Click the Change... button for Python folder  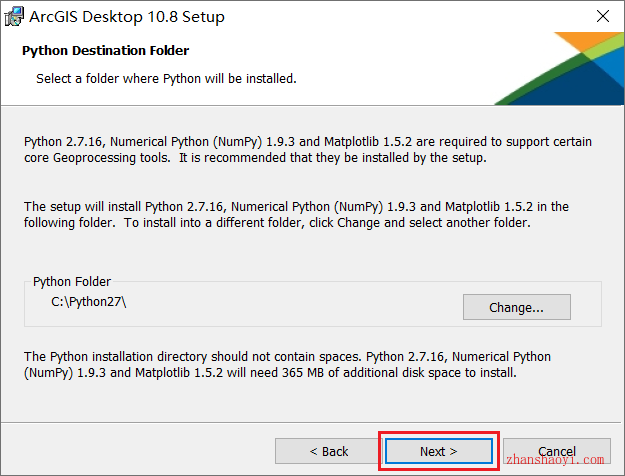pos(517,307)
